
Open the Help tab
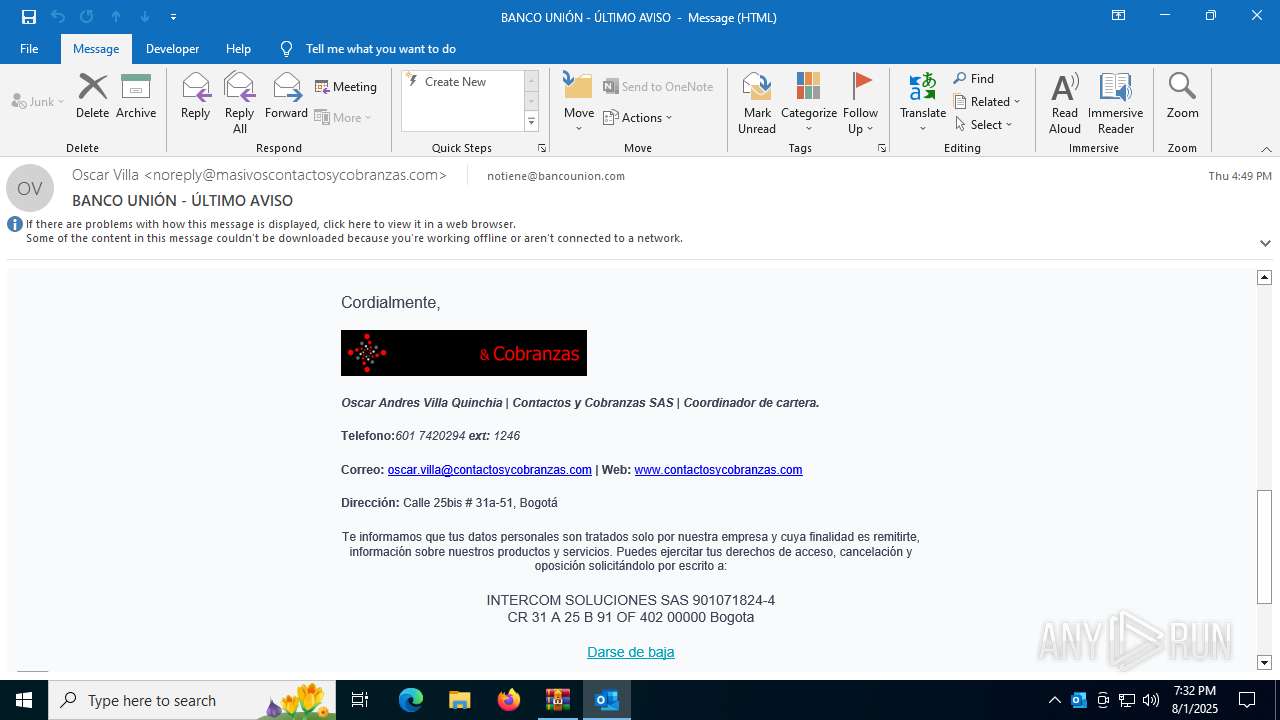pyautogui.click(x=238, y=48)
